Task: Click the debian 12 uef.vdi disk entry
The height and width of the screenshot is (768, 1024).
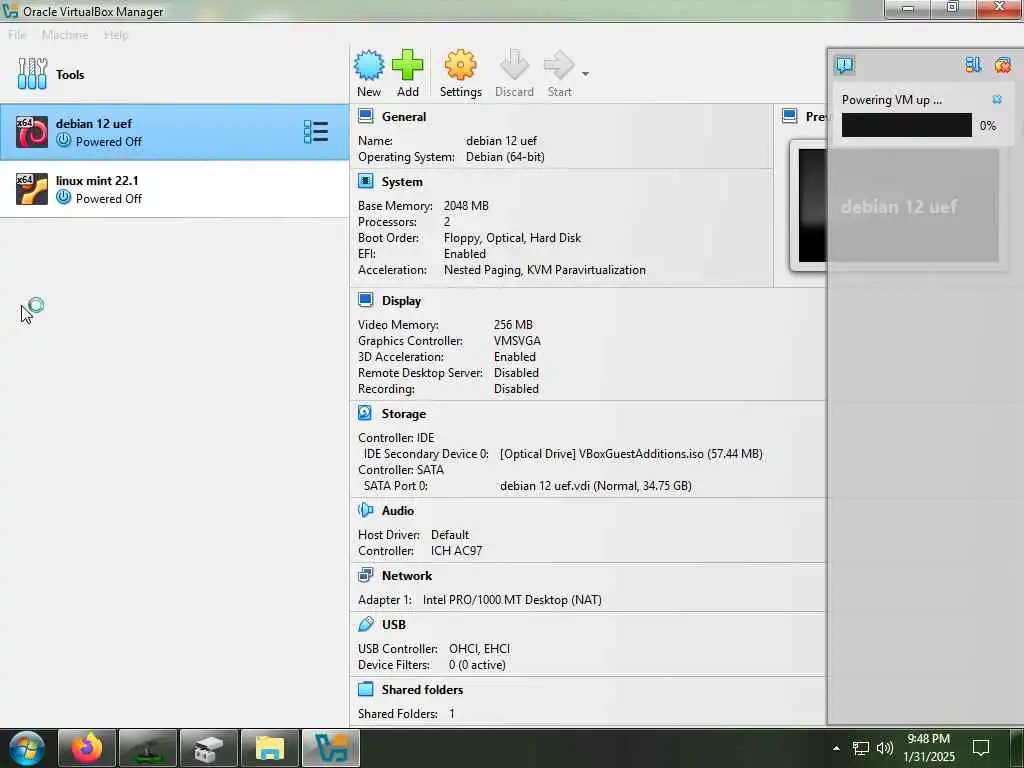Action: coord(596,486)
